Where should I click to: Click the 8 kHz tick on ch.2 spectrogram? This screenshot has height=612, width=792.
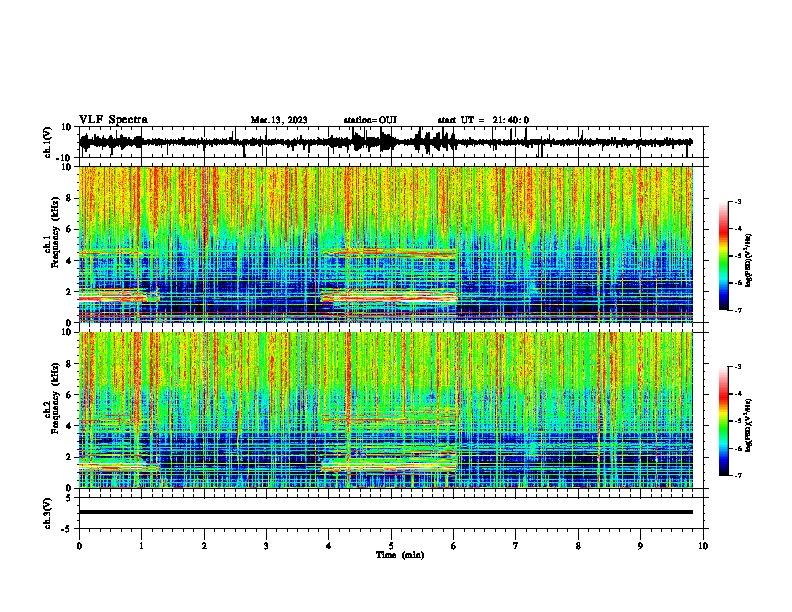[x=69, y=364]
